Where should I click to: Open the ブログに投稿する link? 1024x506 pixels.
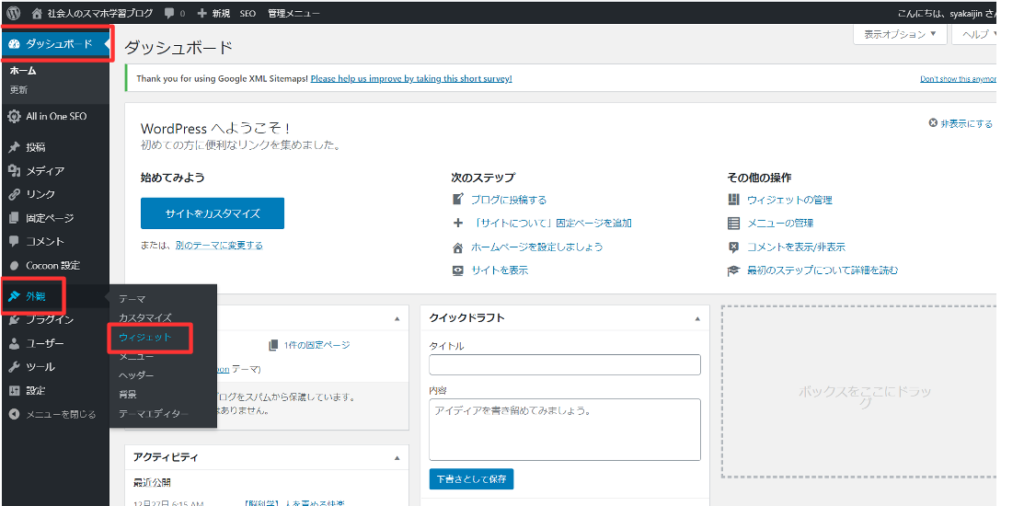508,200
